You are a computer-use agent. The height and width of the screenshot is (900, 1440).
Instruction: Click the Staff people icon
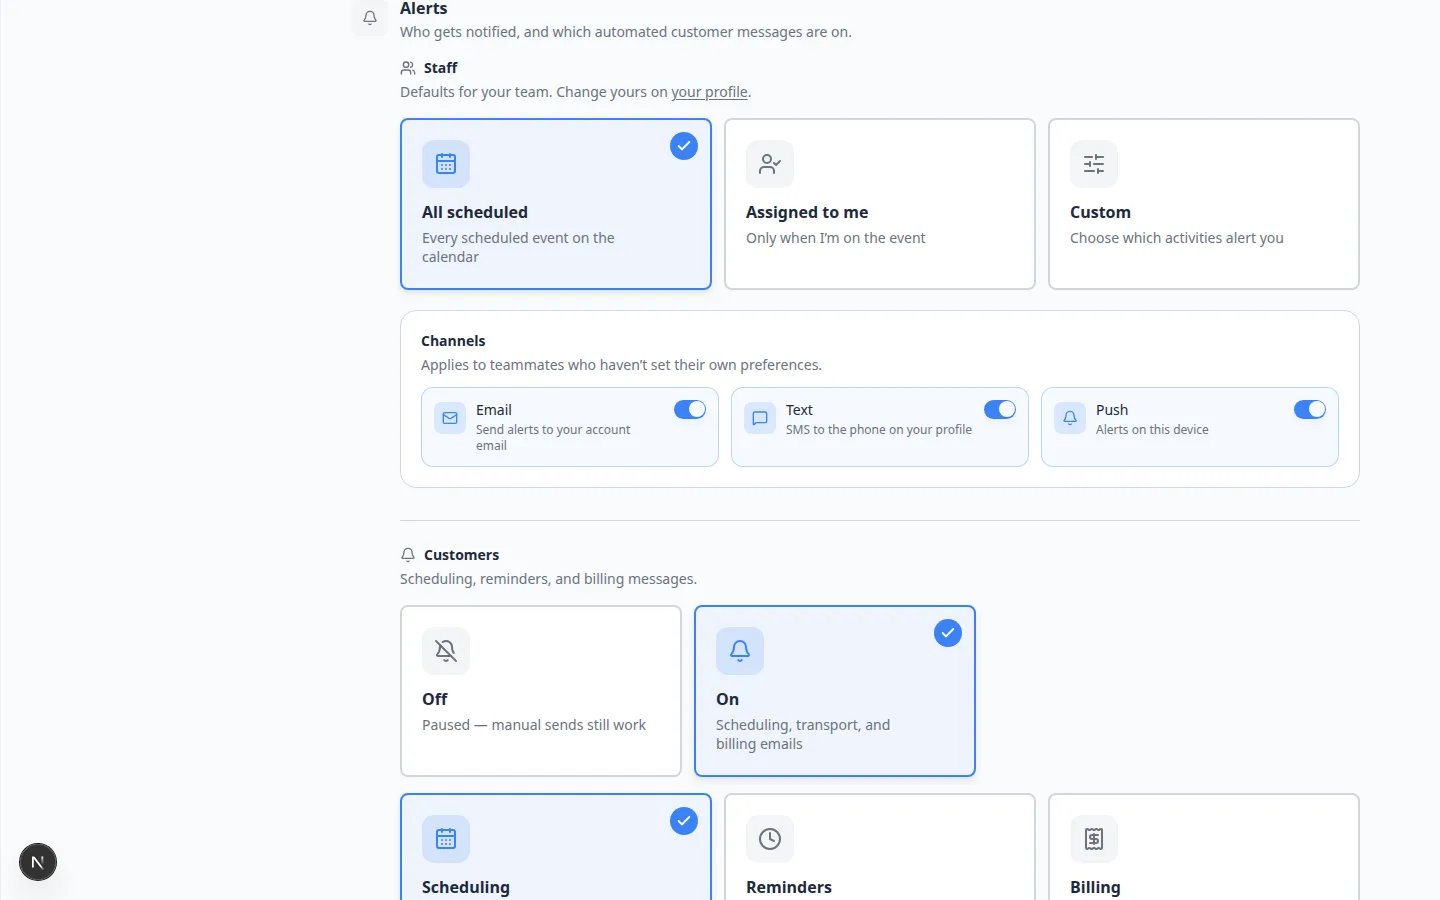click(408, 68)
